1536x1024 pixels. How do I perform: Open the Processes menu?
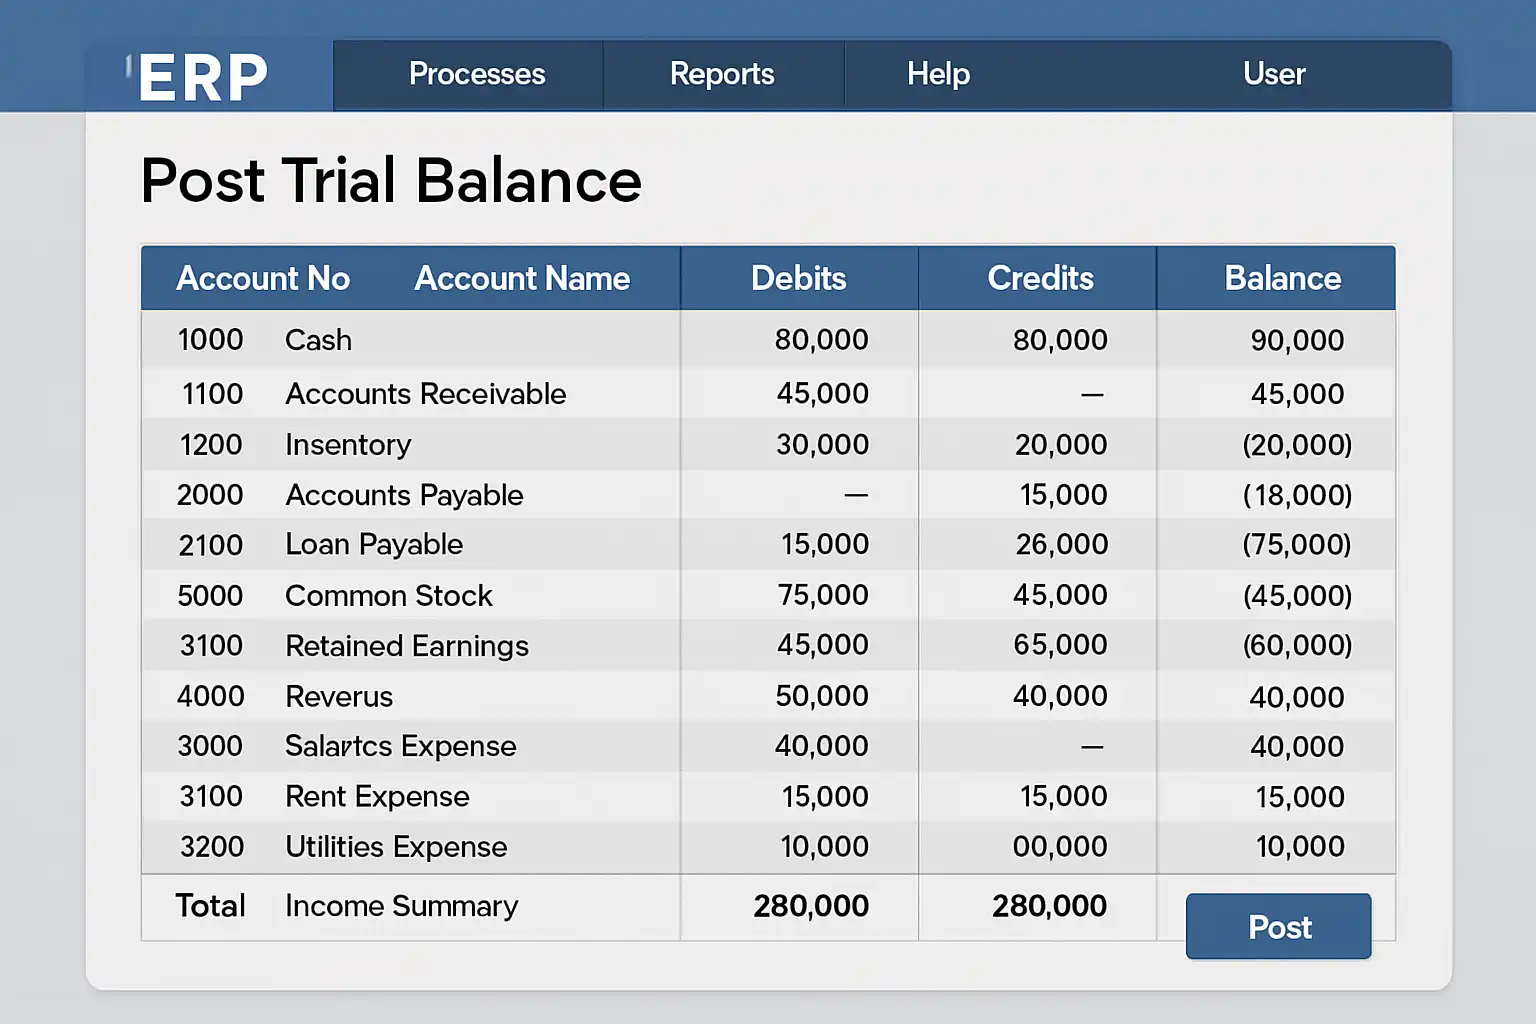pyautogui.click(x=477, y=74)
